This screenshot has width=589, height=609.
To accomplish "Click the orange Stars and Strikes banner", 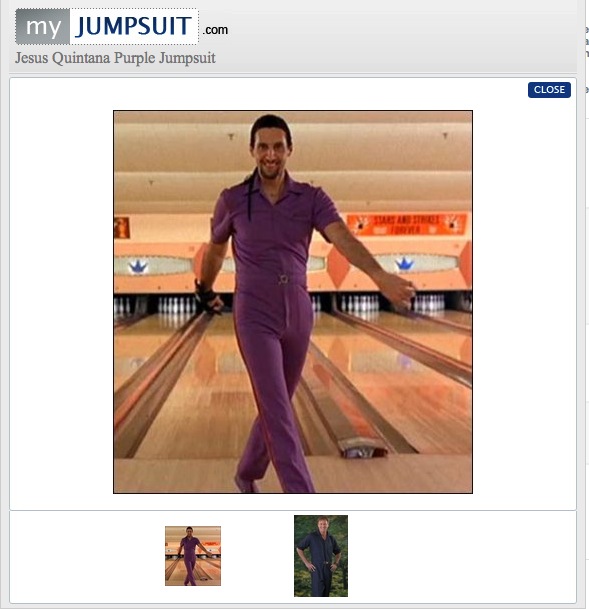I will [x=406, y=224].
